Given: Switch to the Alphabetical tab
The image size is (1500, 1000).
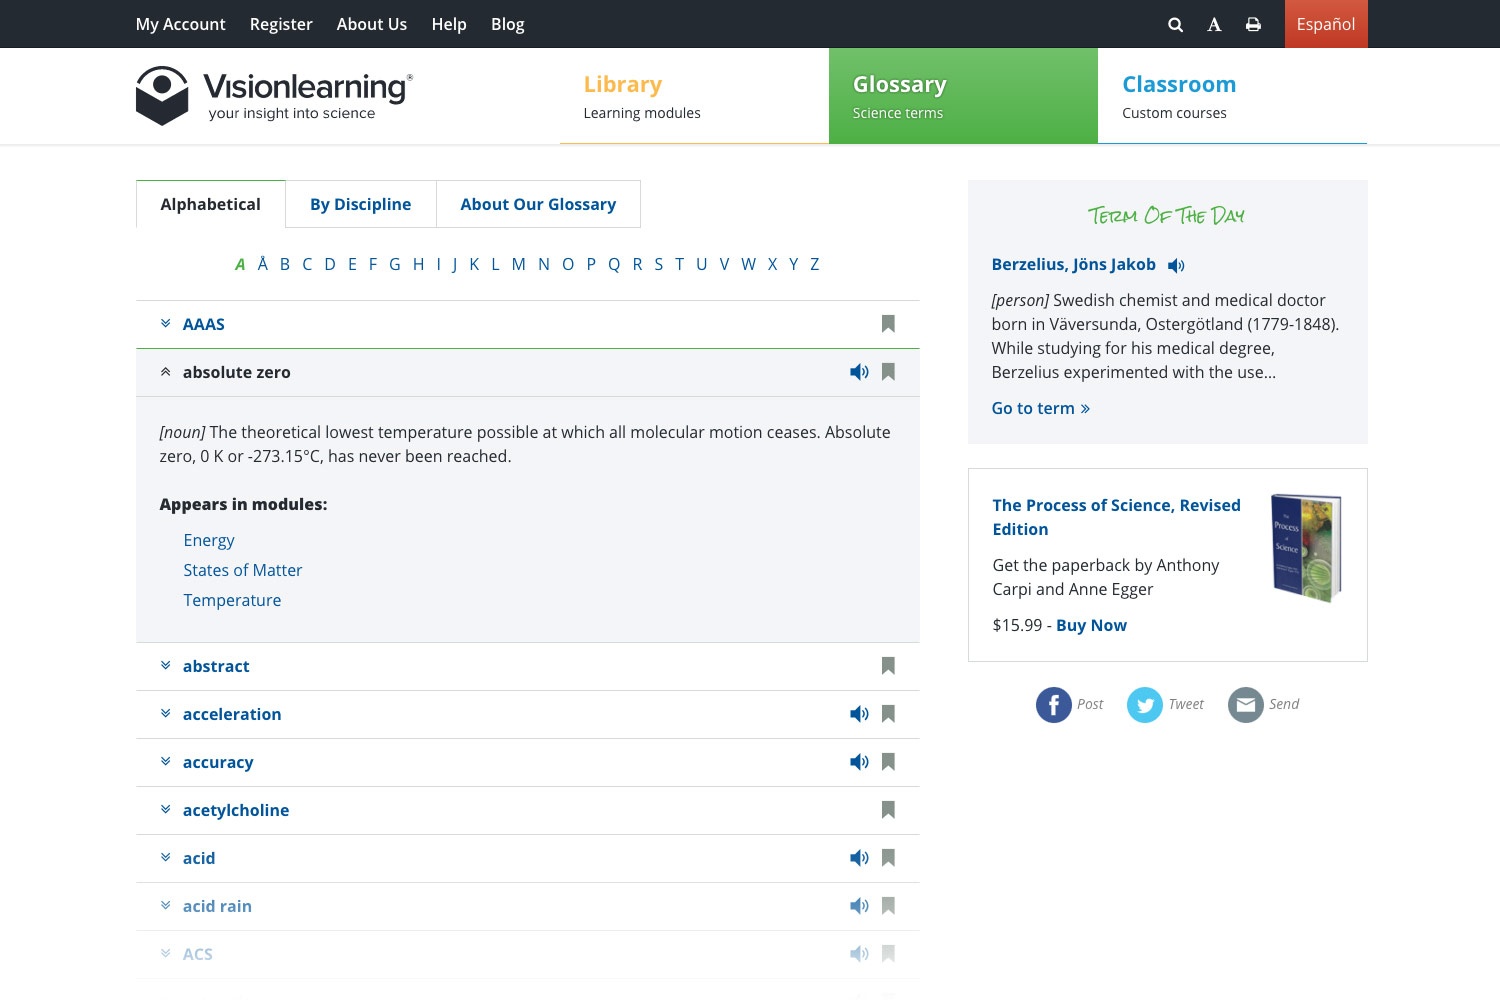Looking at the screenshot, I should point(211,204).
